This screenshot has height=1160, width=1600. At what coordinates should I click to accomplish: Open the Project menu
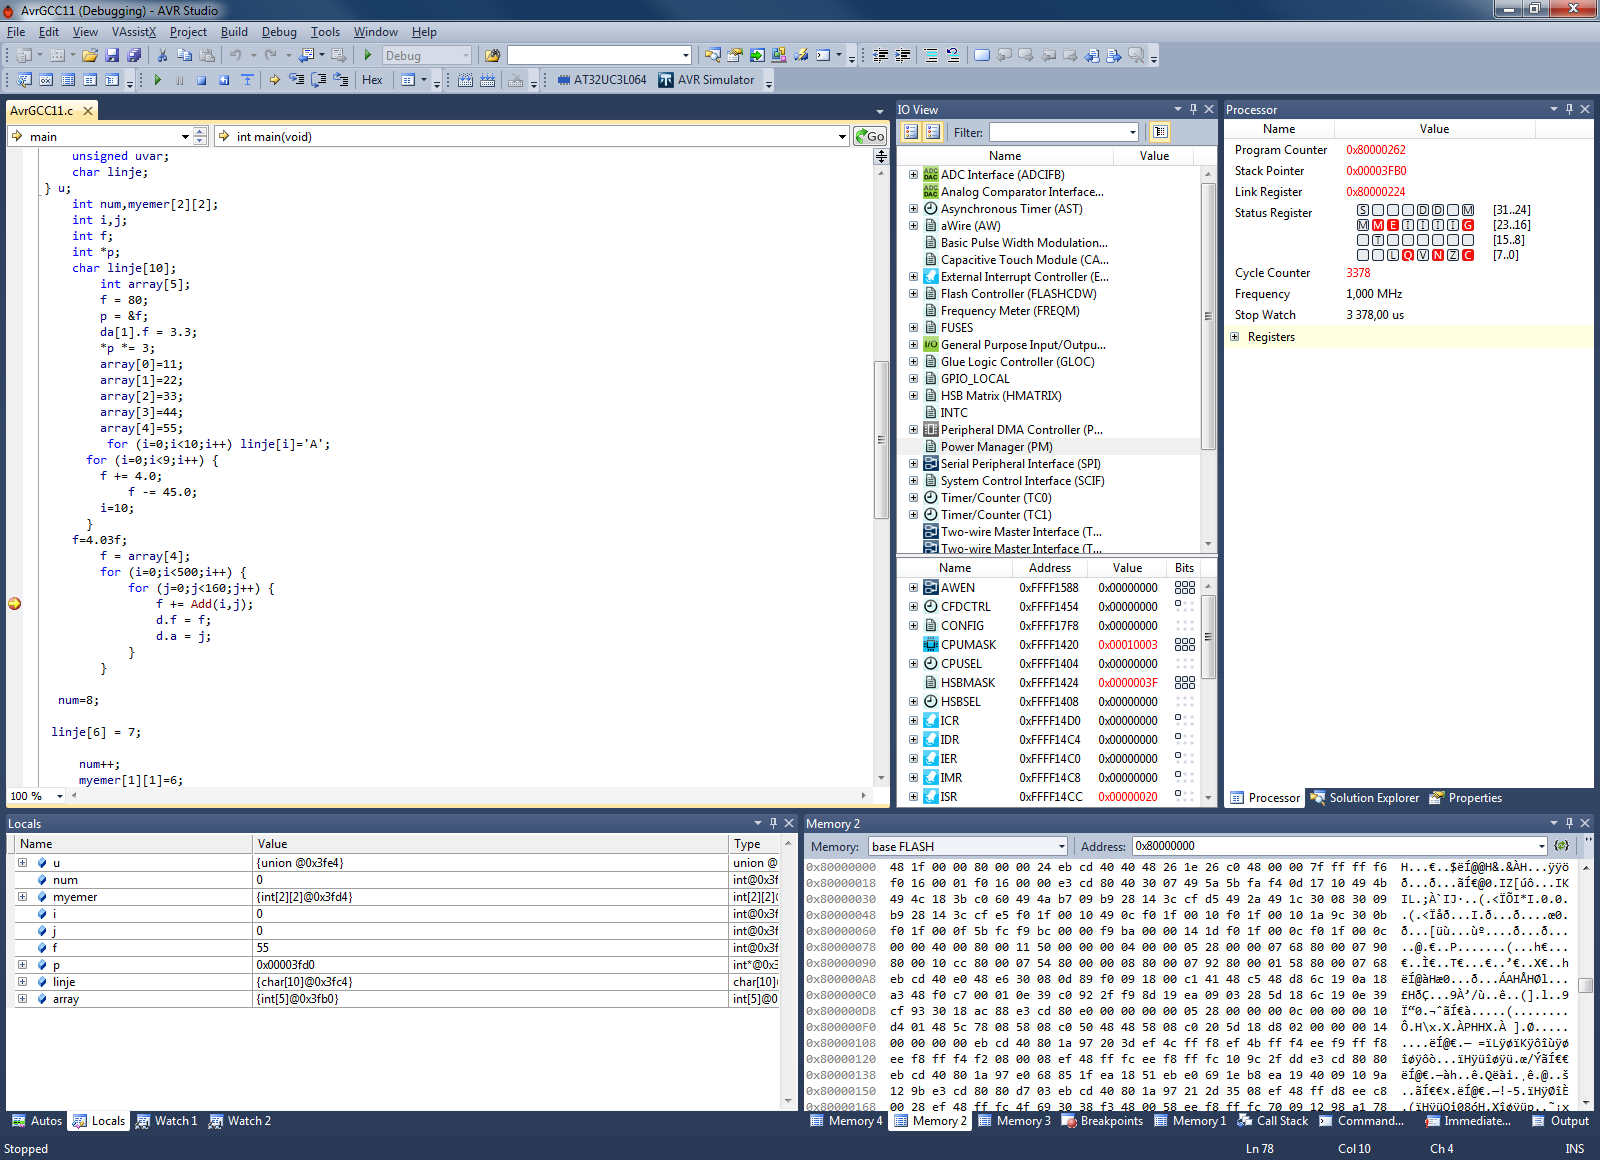[x=188, y=32]
